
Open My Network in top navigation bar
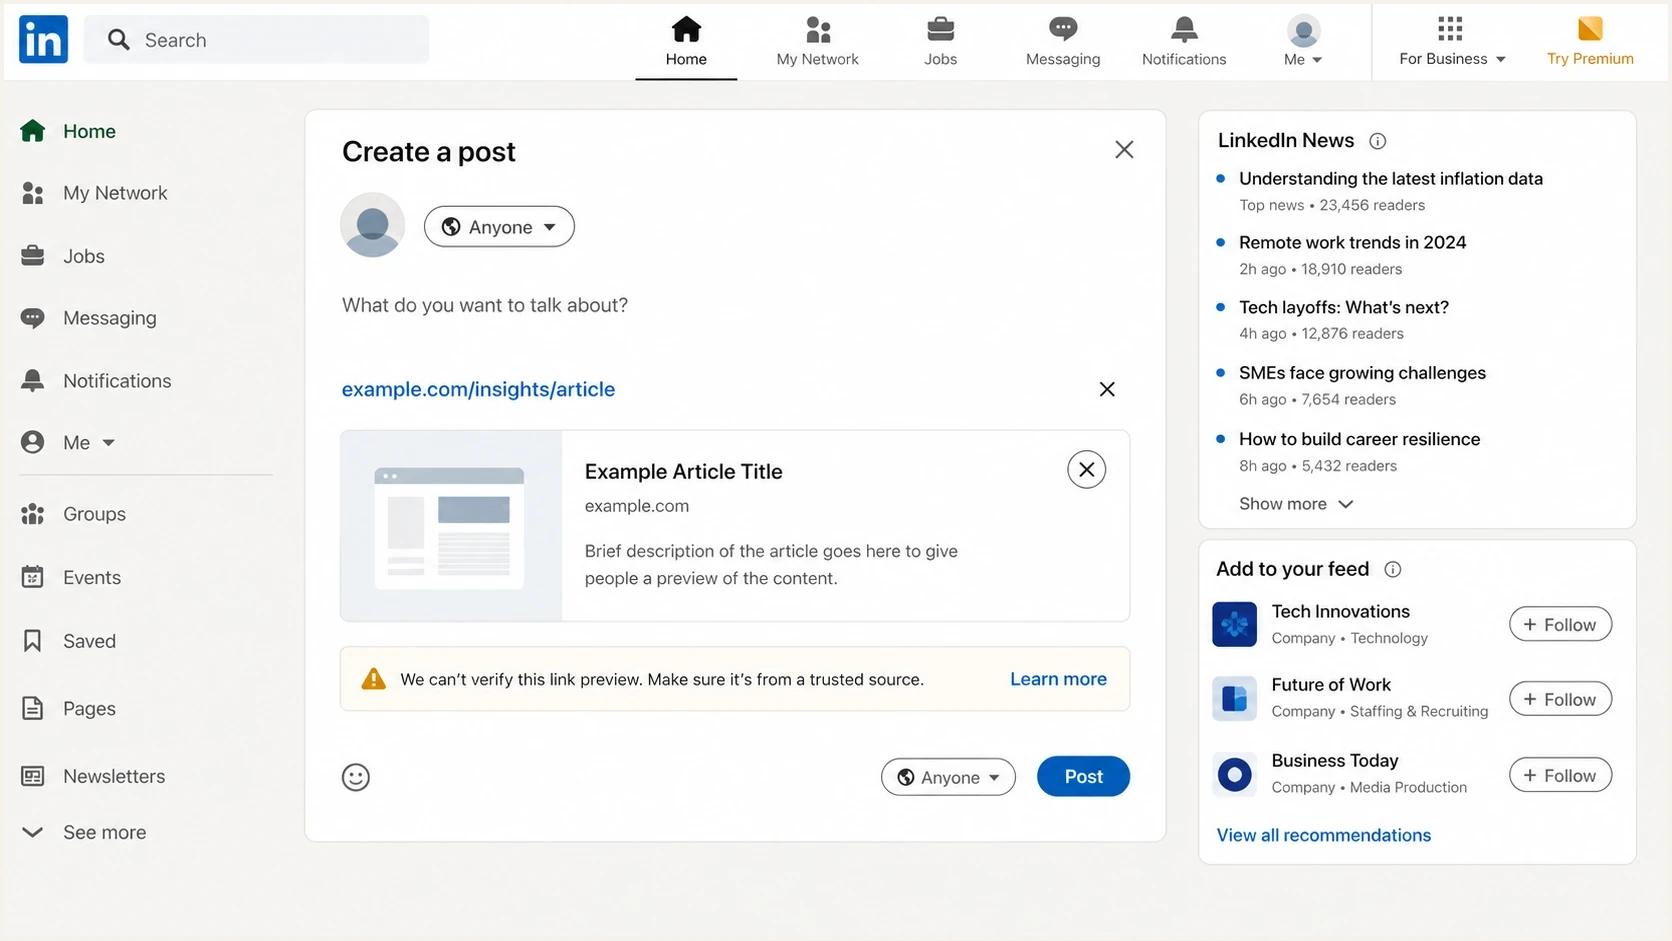pyautogui.click(x=817, y=41)
